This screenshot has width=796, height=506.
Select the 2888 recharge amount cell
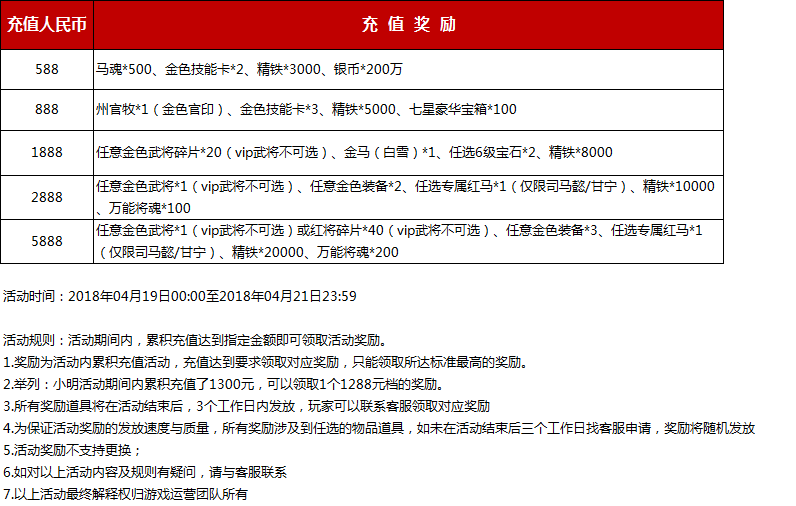point(47,197)
